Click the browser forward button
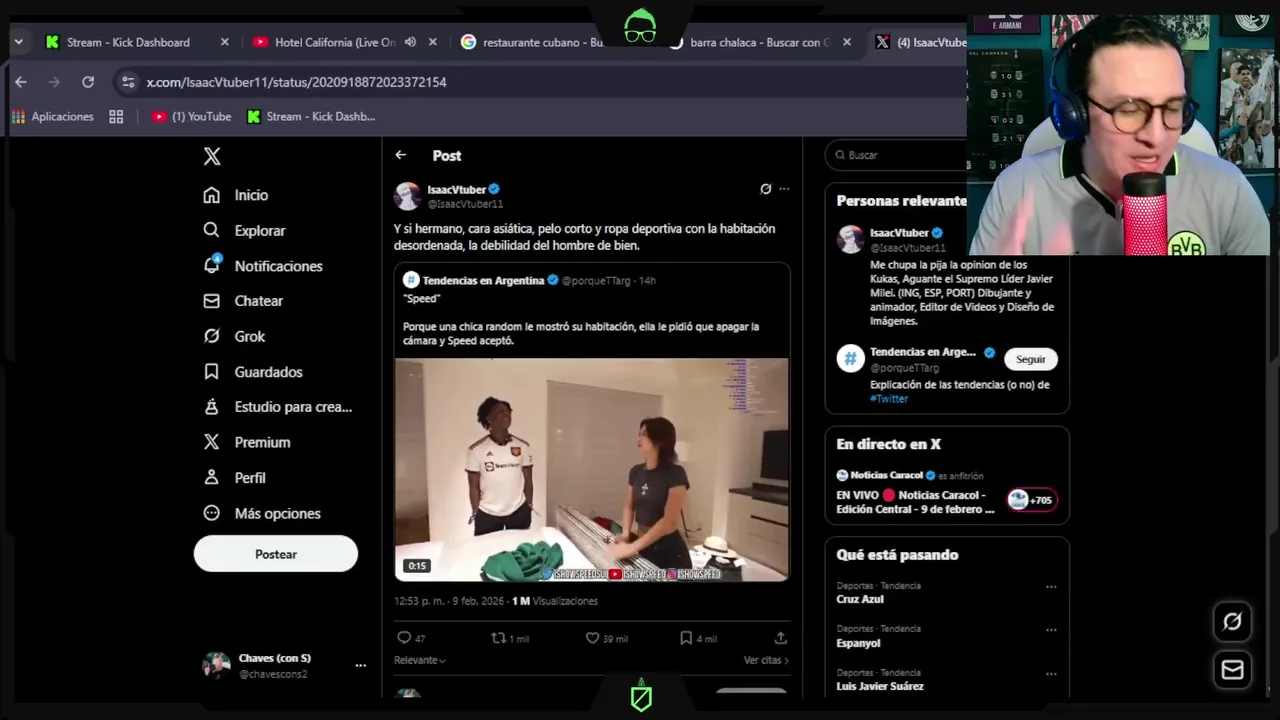 [54, 82]
